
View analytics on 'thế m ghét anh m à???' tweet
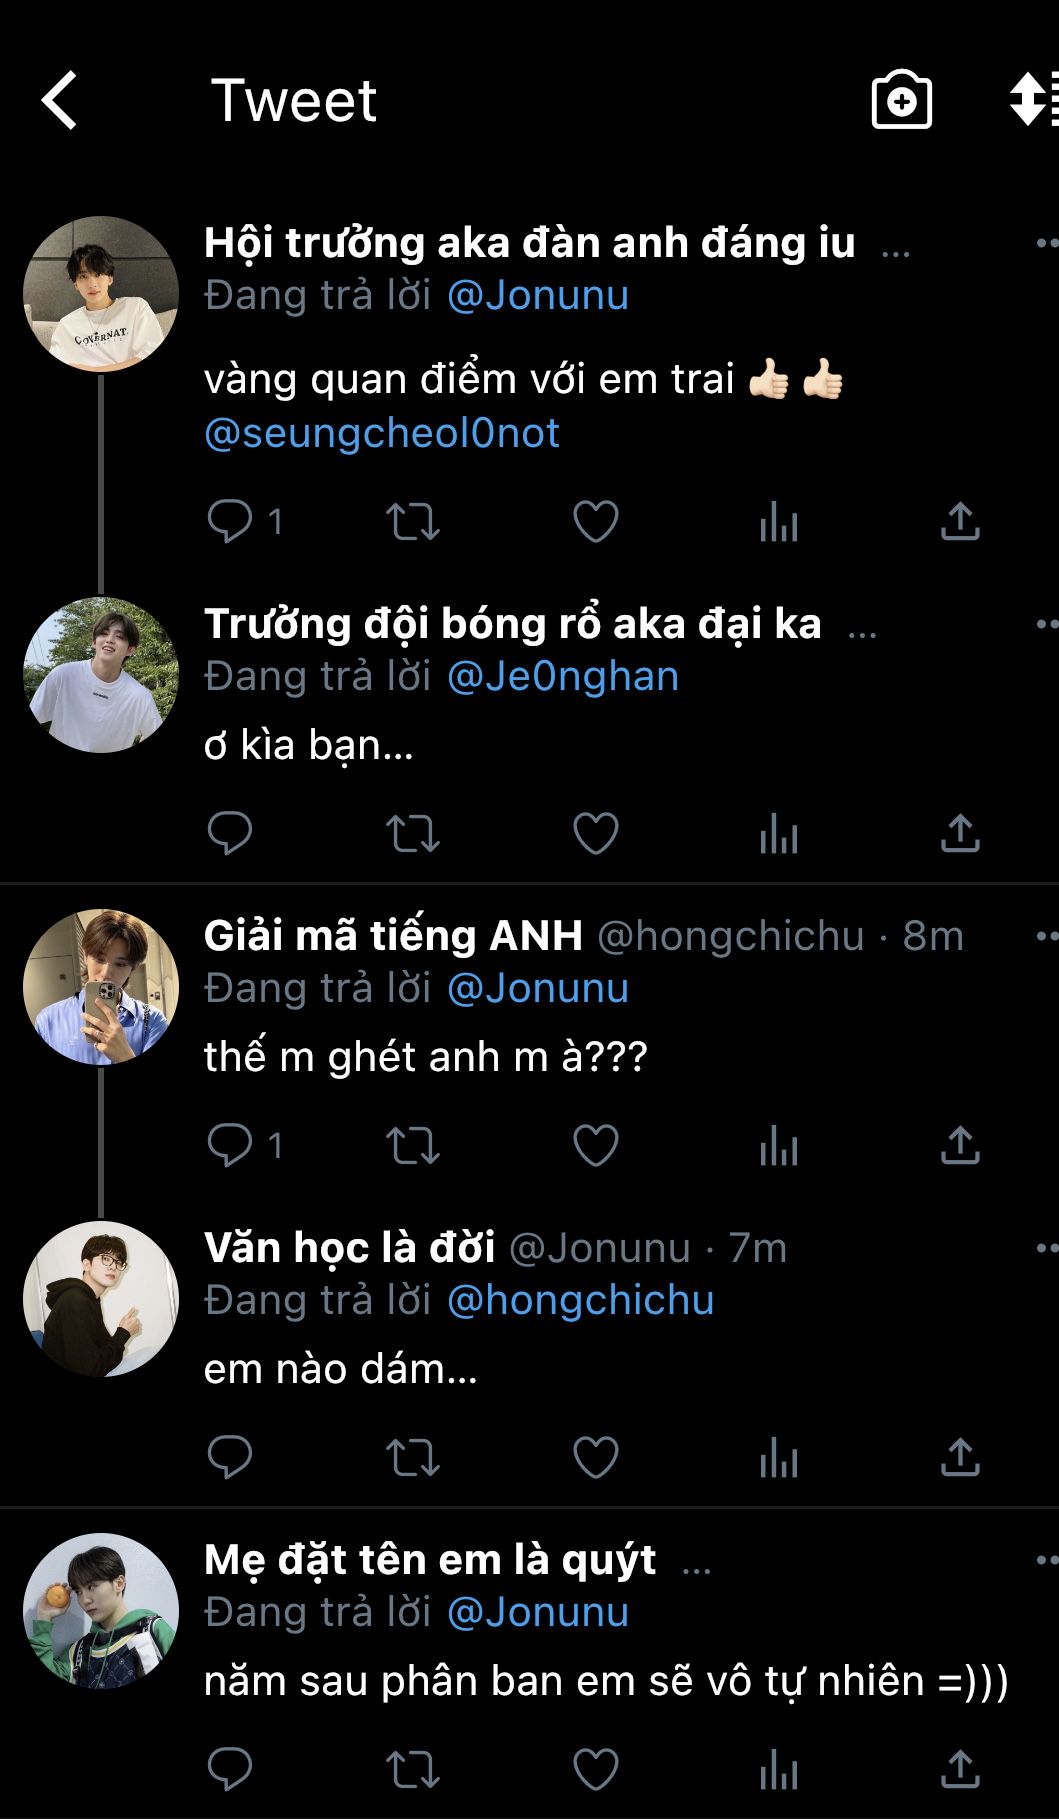(778, 1145)
